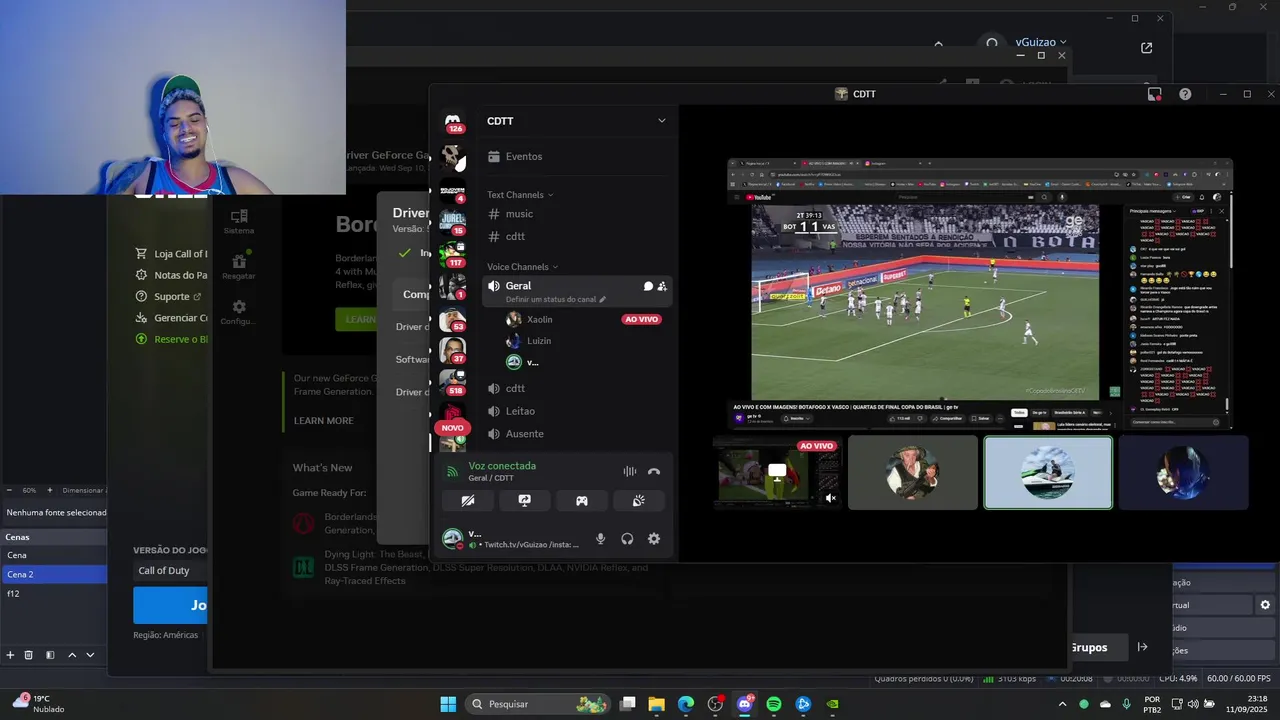Toggle the camera on in Discord
The image size is (1280, 720).
(x=468, y=500)
